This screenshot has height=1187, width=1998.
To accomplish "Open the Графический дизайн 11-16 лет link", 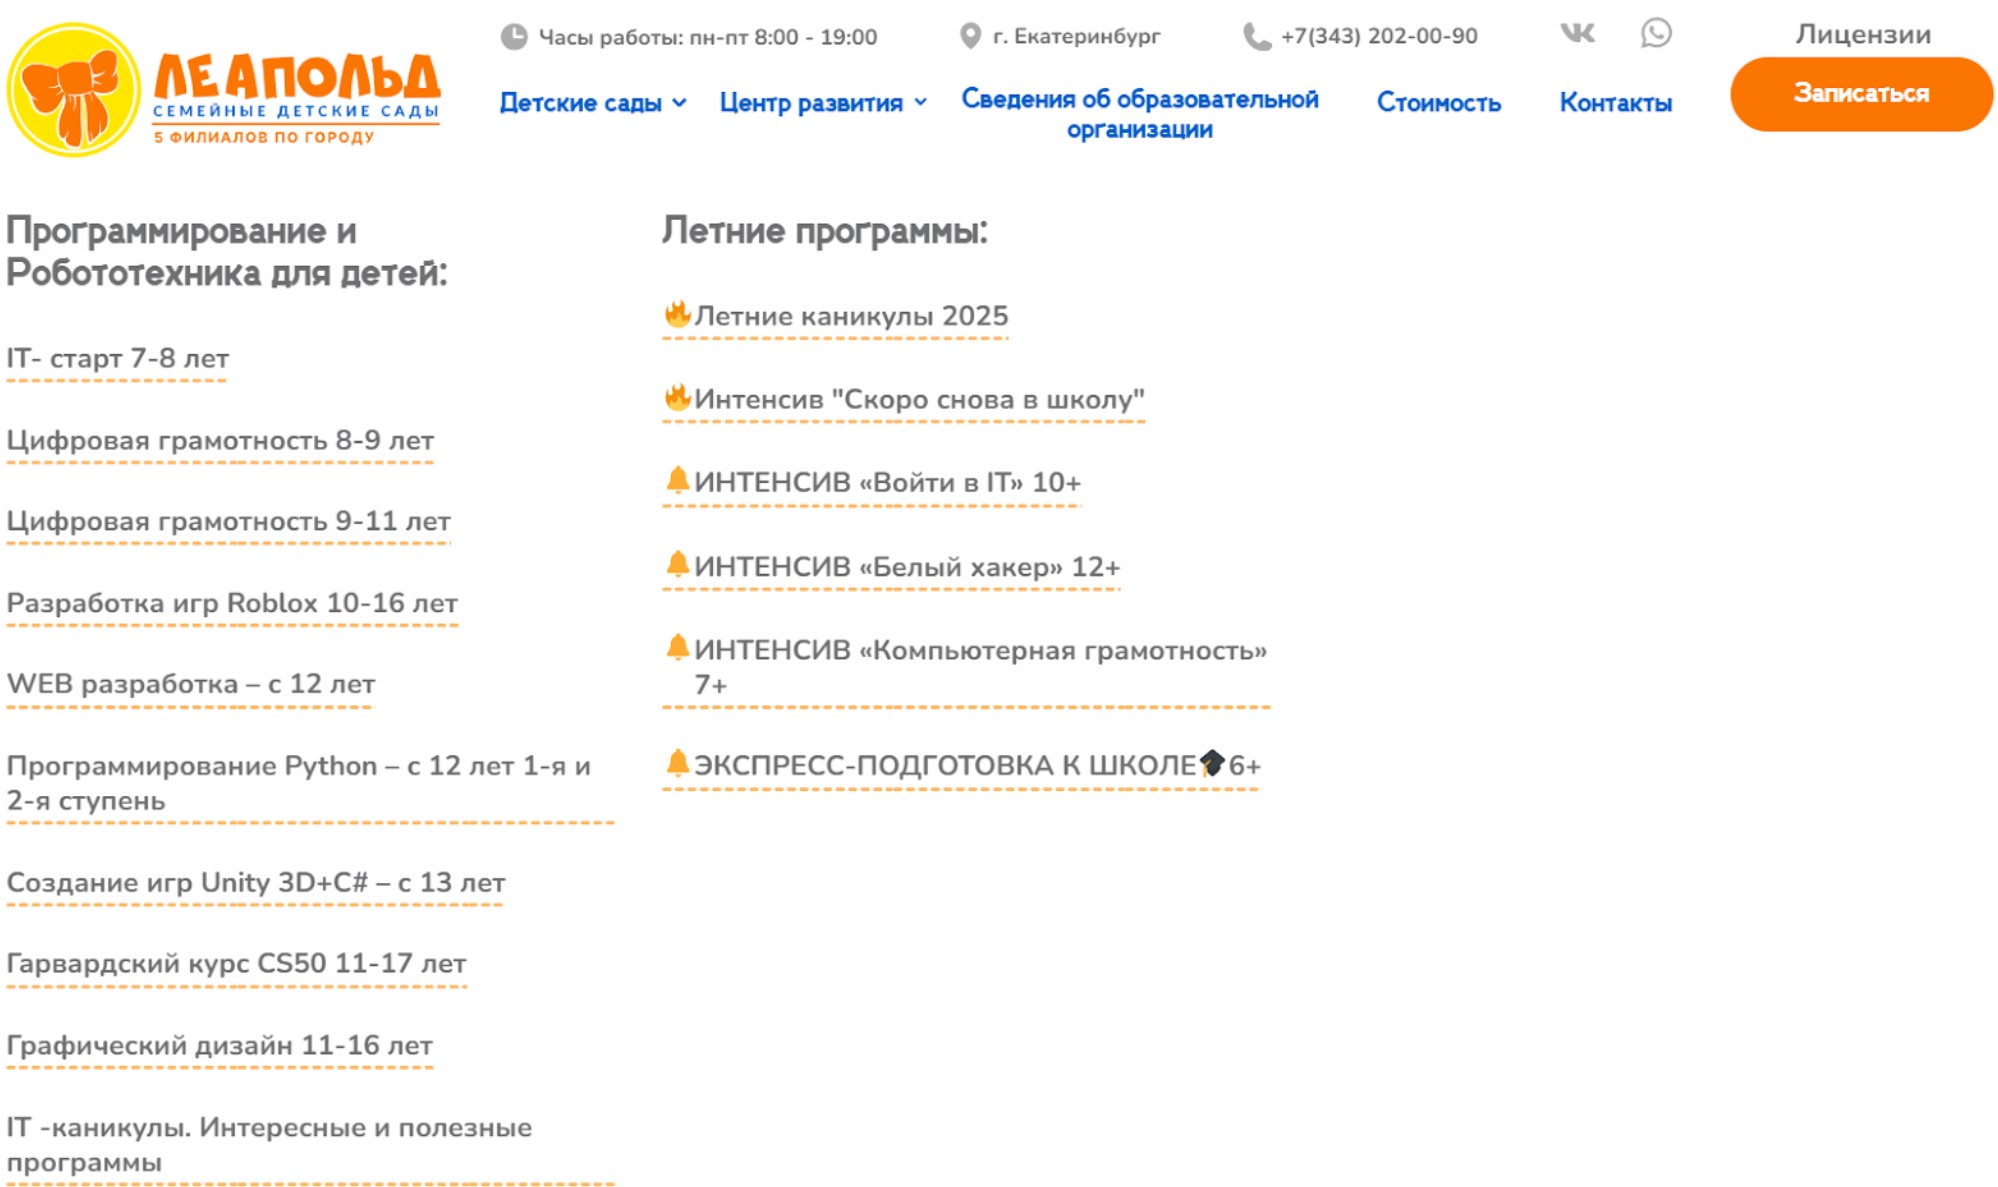I will click(x=220, y=1045).
